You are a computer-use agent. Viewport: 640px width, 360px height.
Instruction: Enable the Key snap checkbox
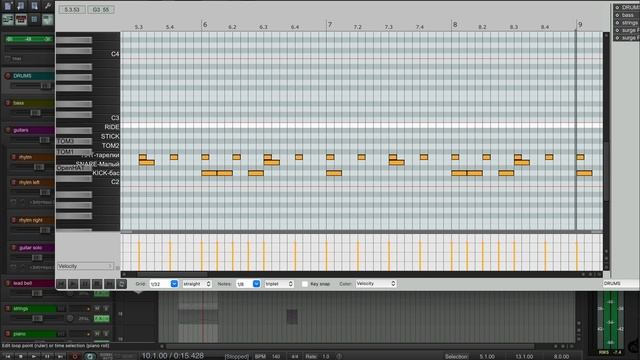tap(304, 284)
